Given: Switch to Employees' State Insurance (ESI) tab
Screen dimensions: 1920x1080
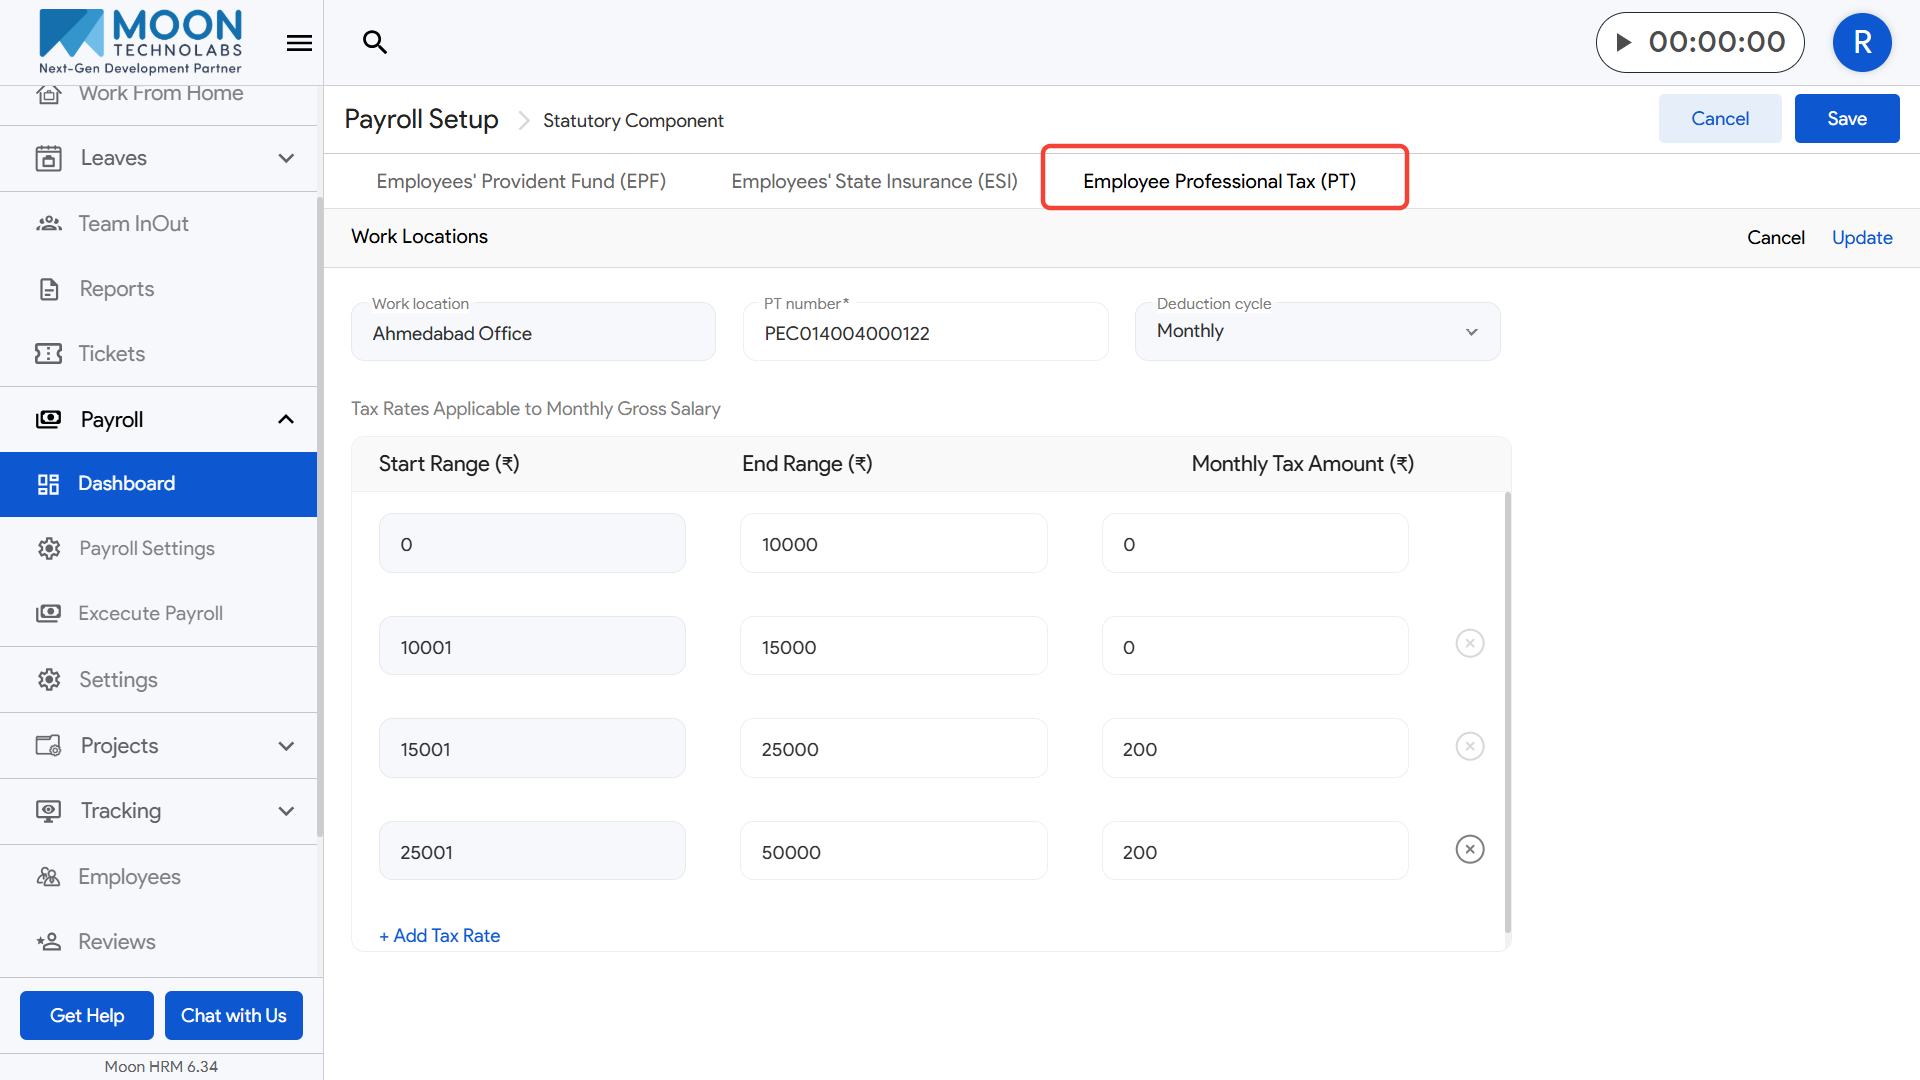Looking at the screenshot, I should tap(874, 182).
